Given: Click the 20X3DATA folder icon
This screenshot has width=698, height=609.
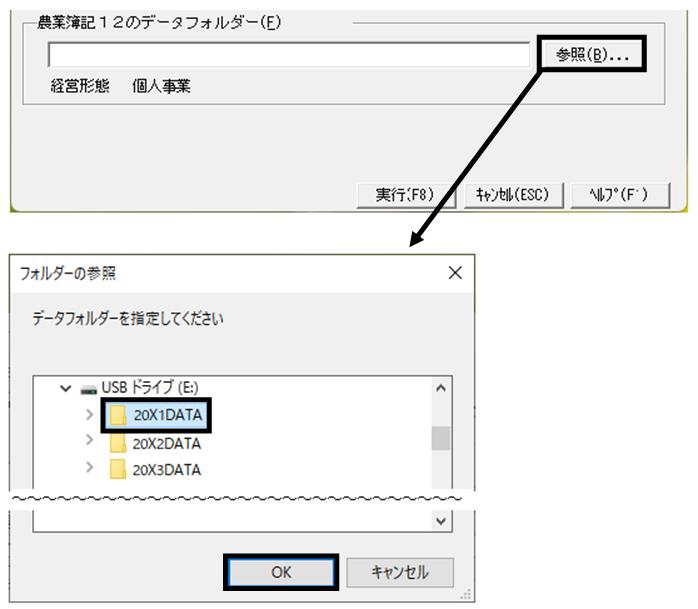Looking at the screenshot, I should (118, 469).
